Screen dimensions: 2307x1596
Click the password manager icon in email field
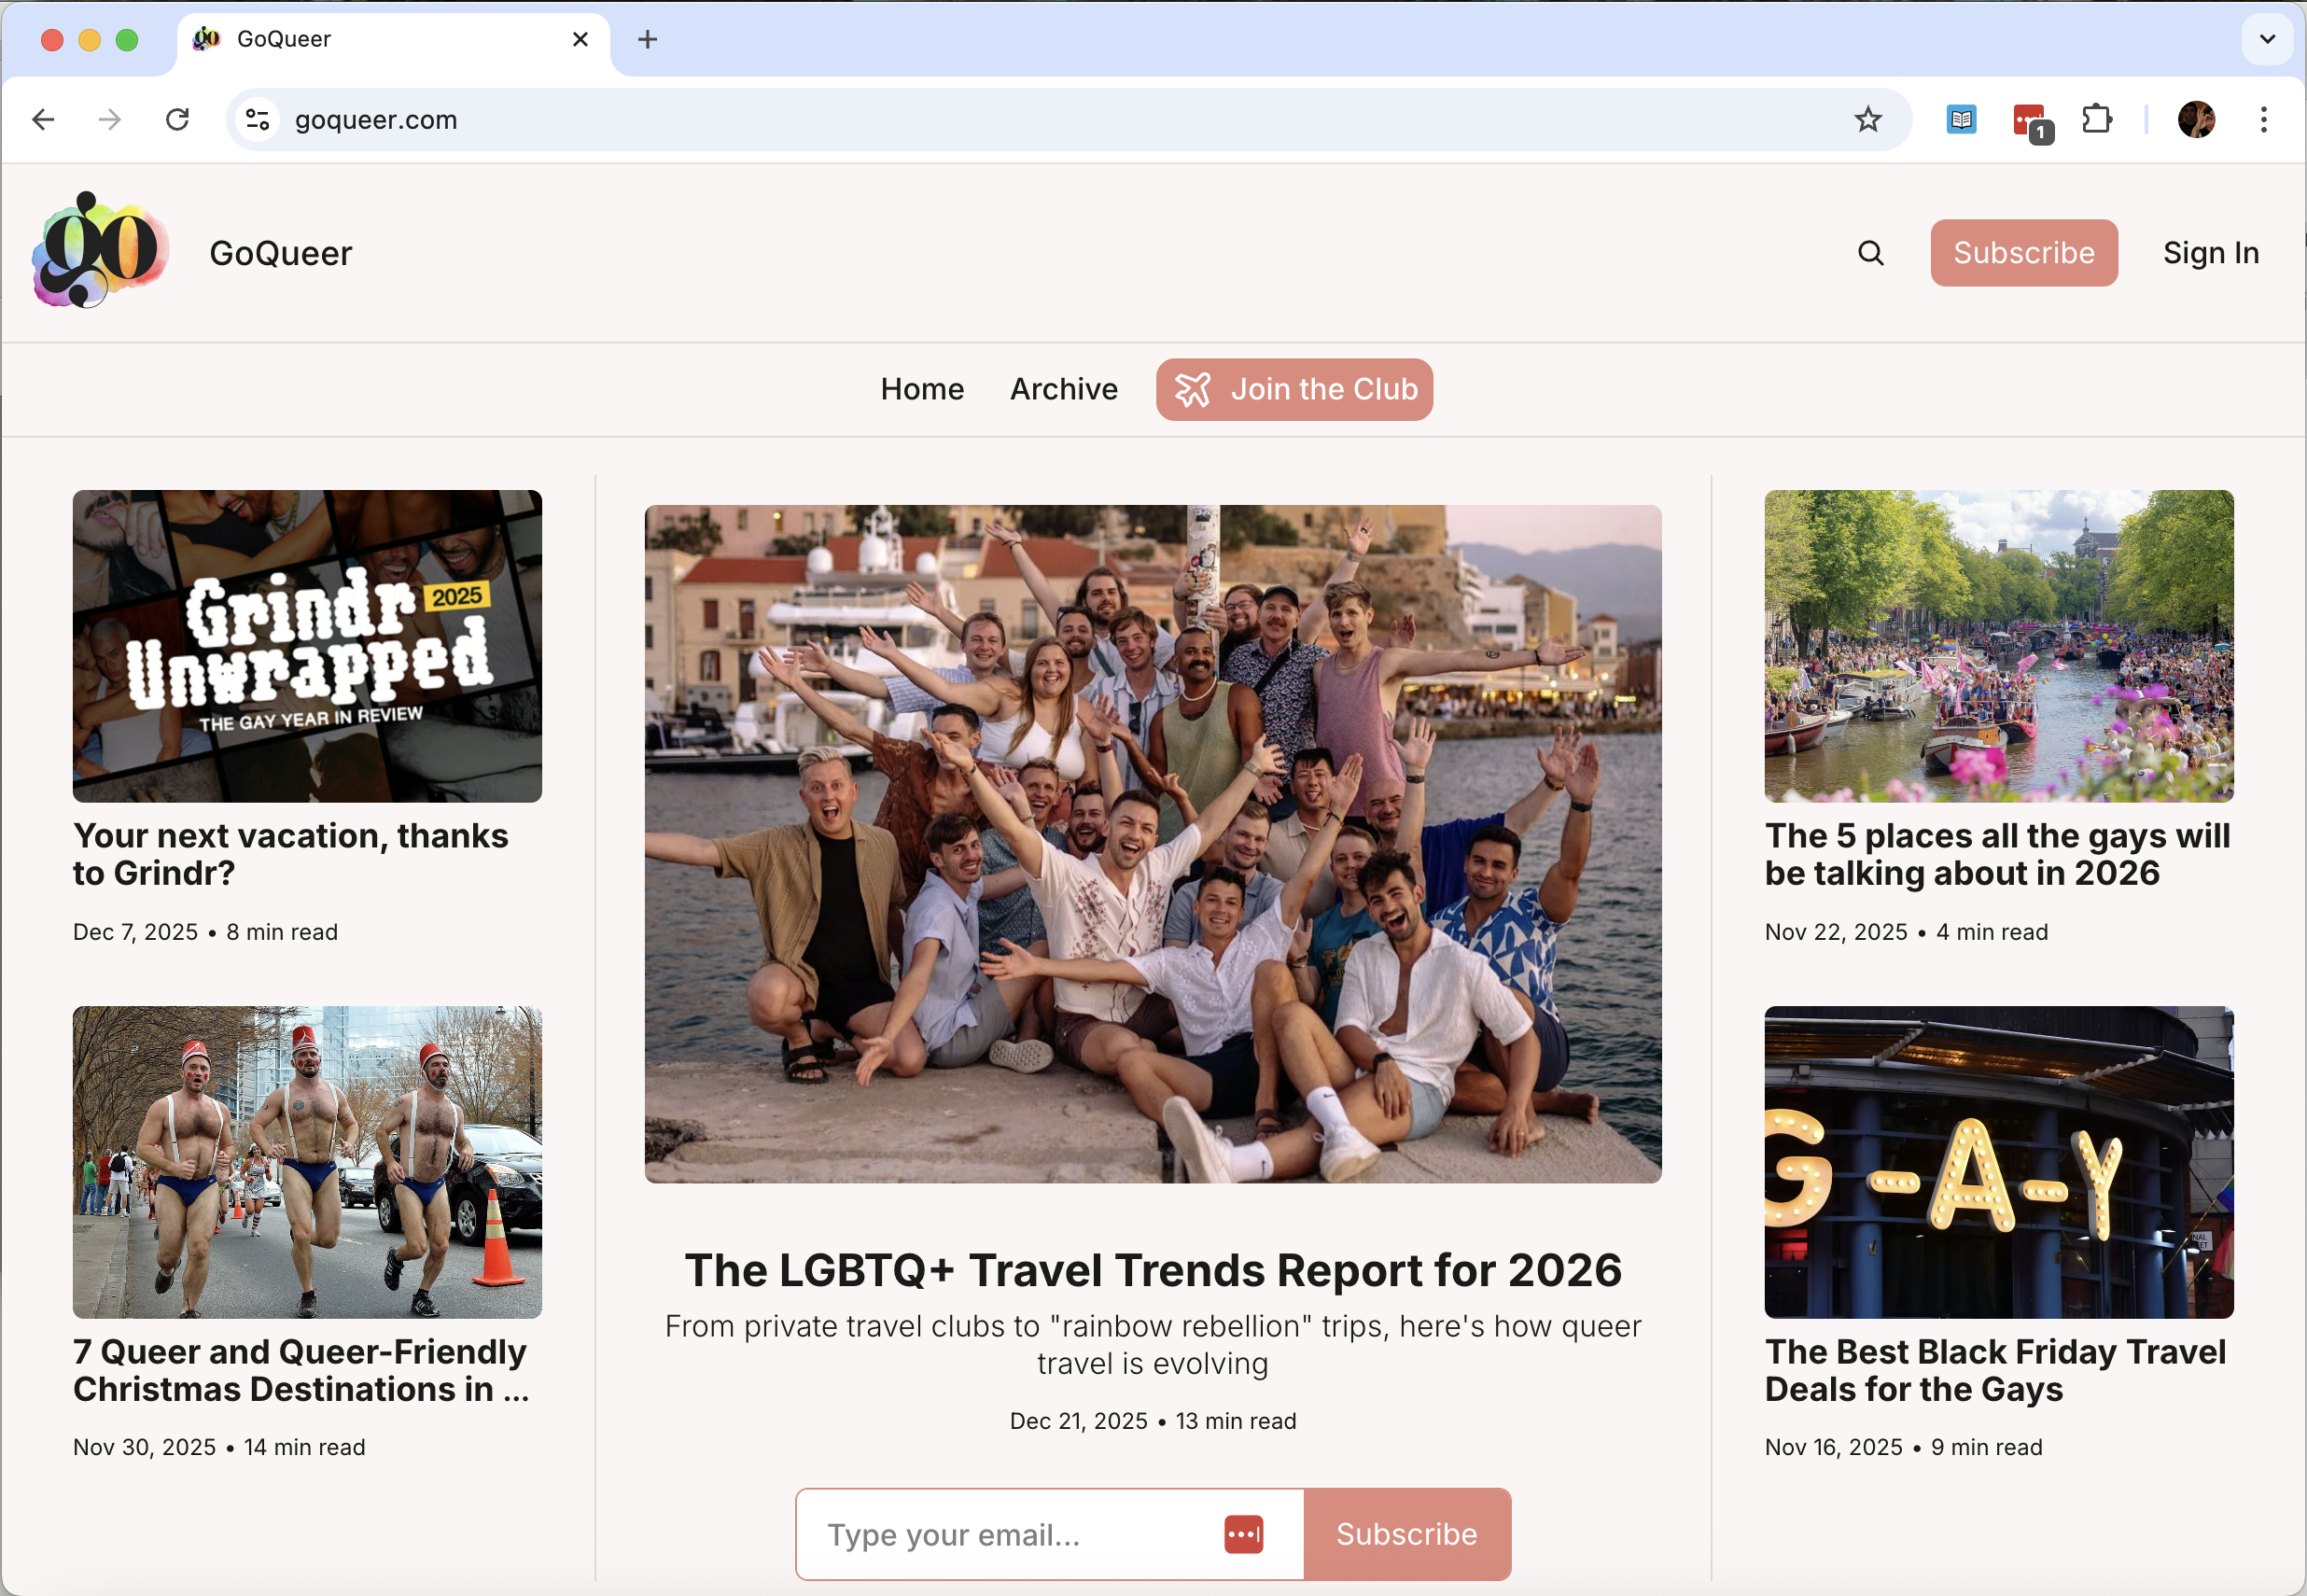point(1243,1534)
